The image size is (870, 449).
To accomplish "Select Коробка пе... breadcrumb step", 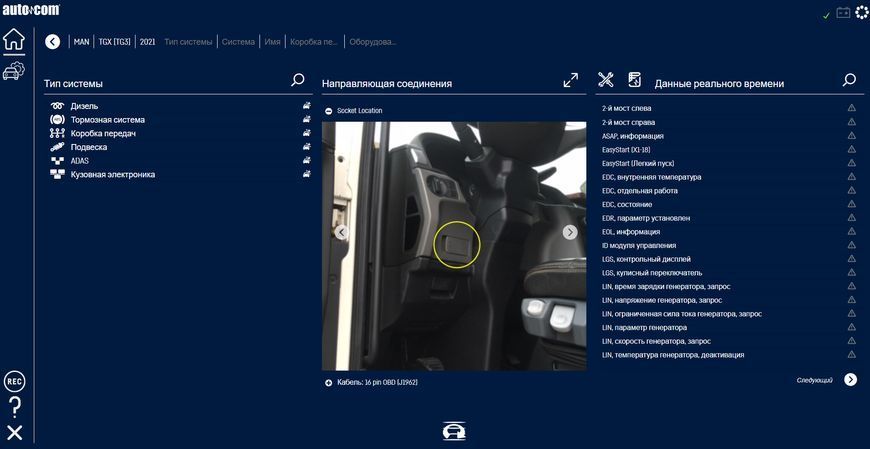I will [x=314, y=42].
